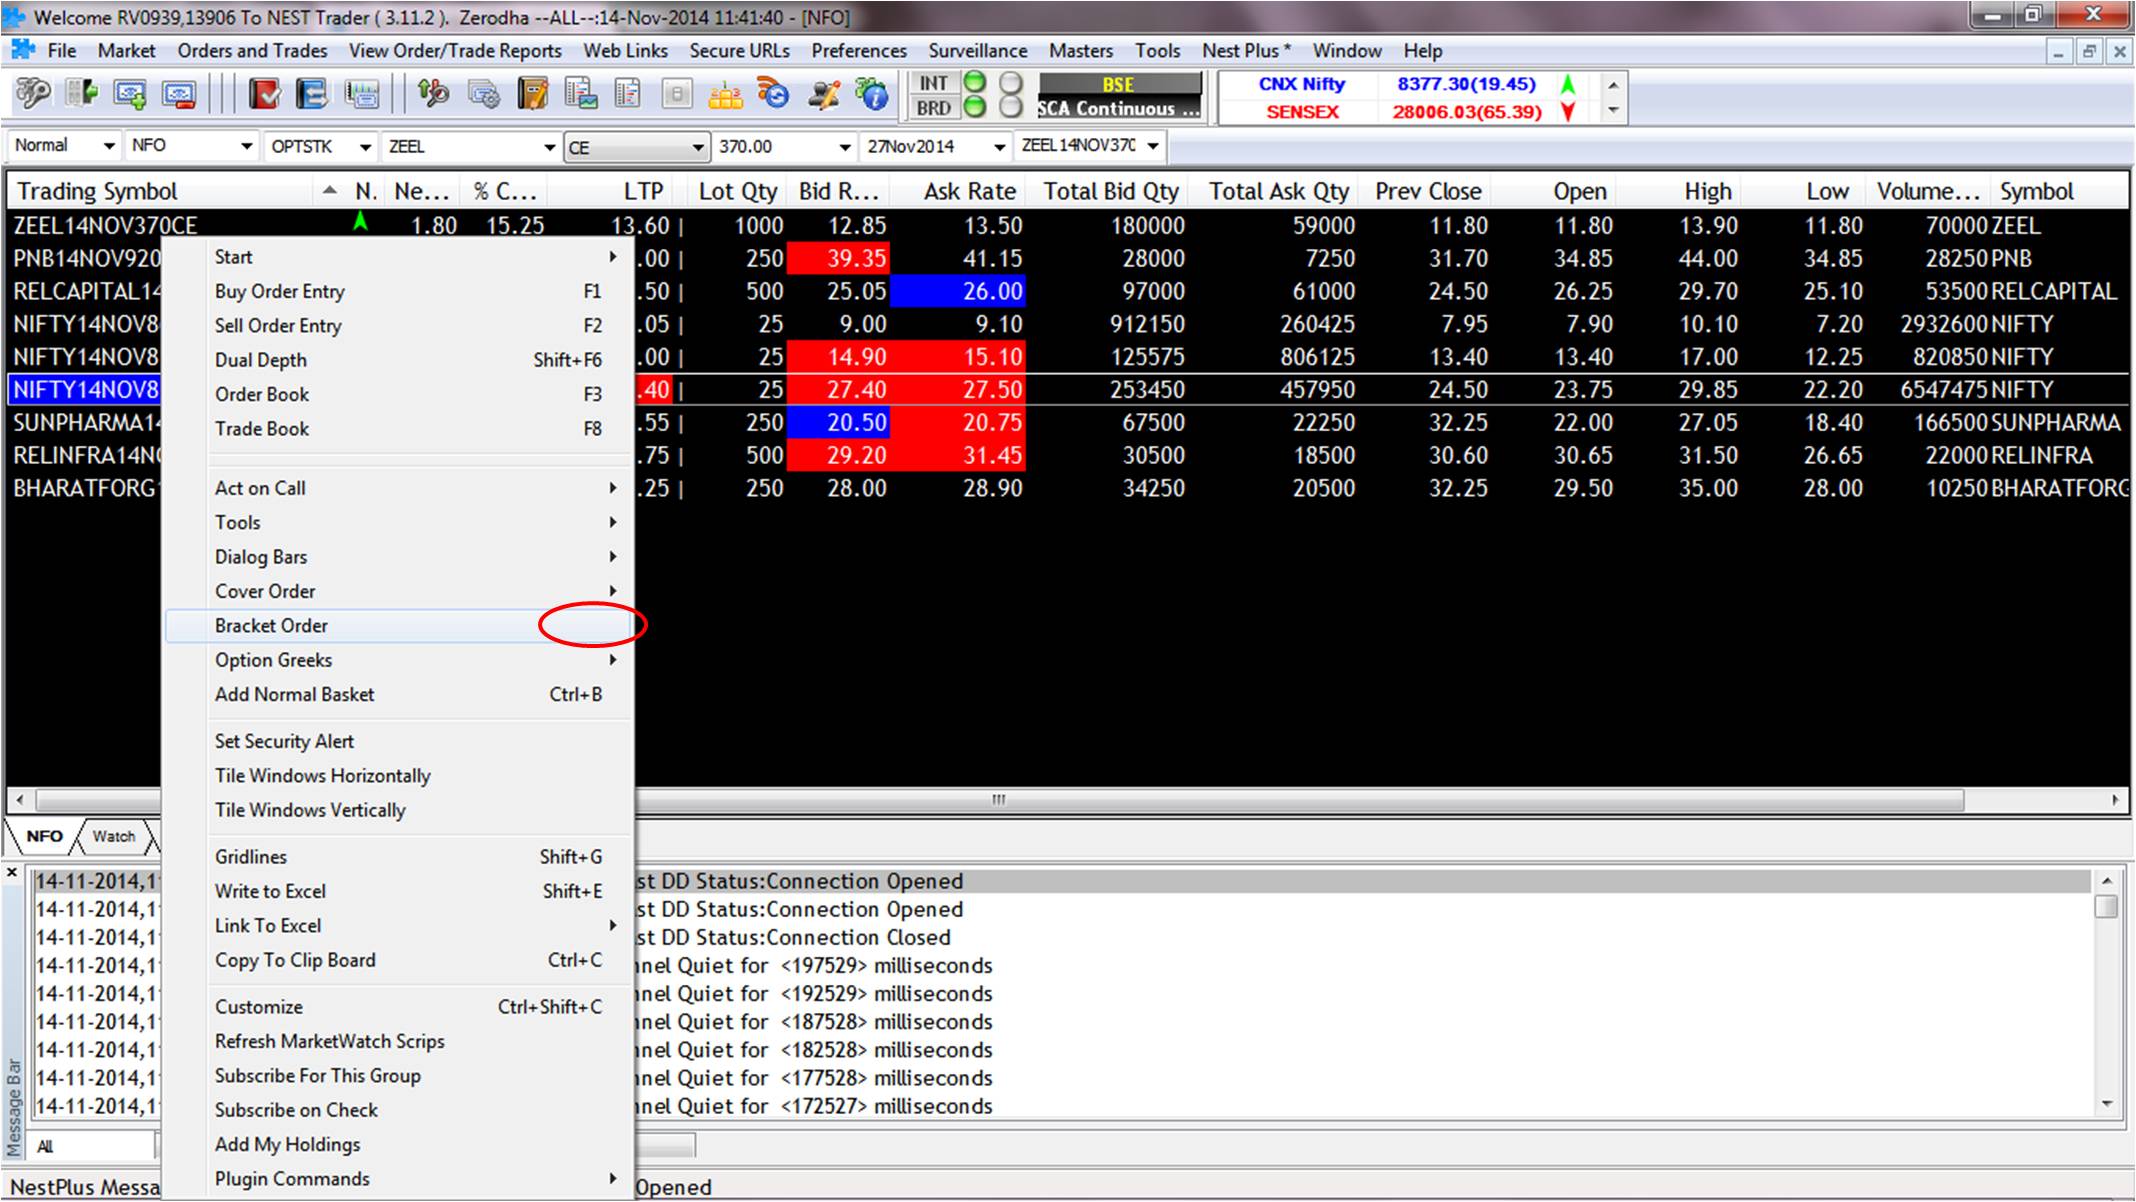
Task: Open the Nest Plus menu
Action: pos(1246,51)
